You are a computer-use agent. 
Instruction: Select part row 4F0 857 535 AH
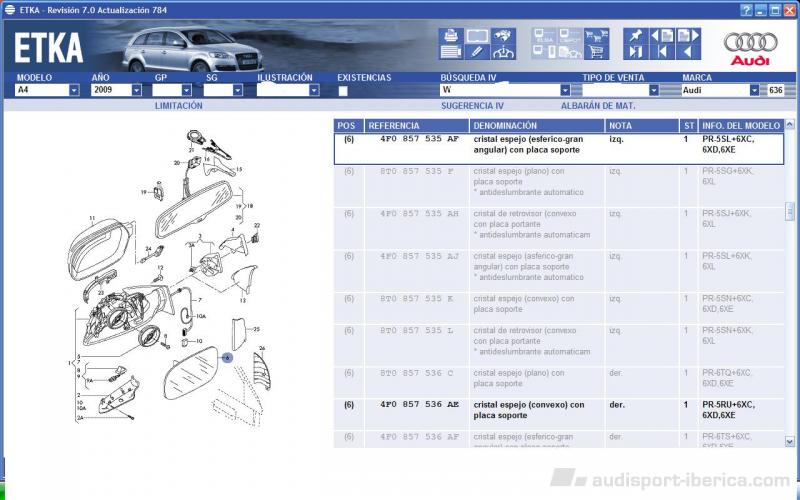point(559,229)
